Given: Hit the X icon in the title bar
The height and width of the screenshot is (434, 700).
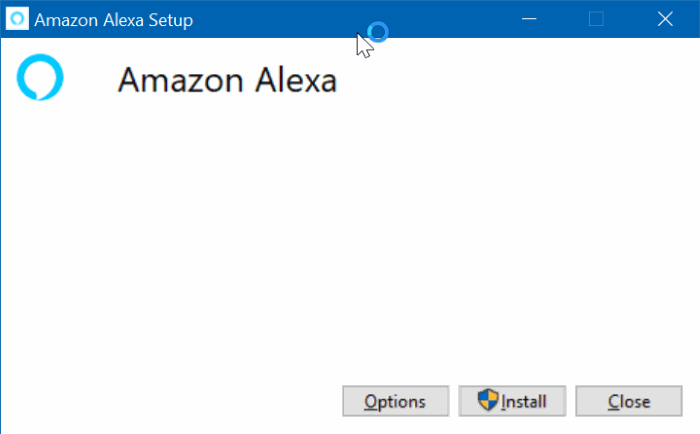Looking at the screenshot, I should coord(665,19).
